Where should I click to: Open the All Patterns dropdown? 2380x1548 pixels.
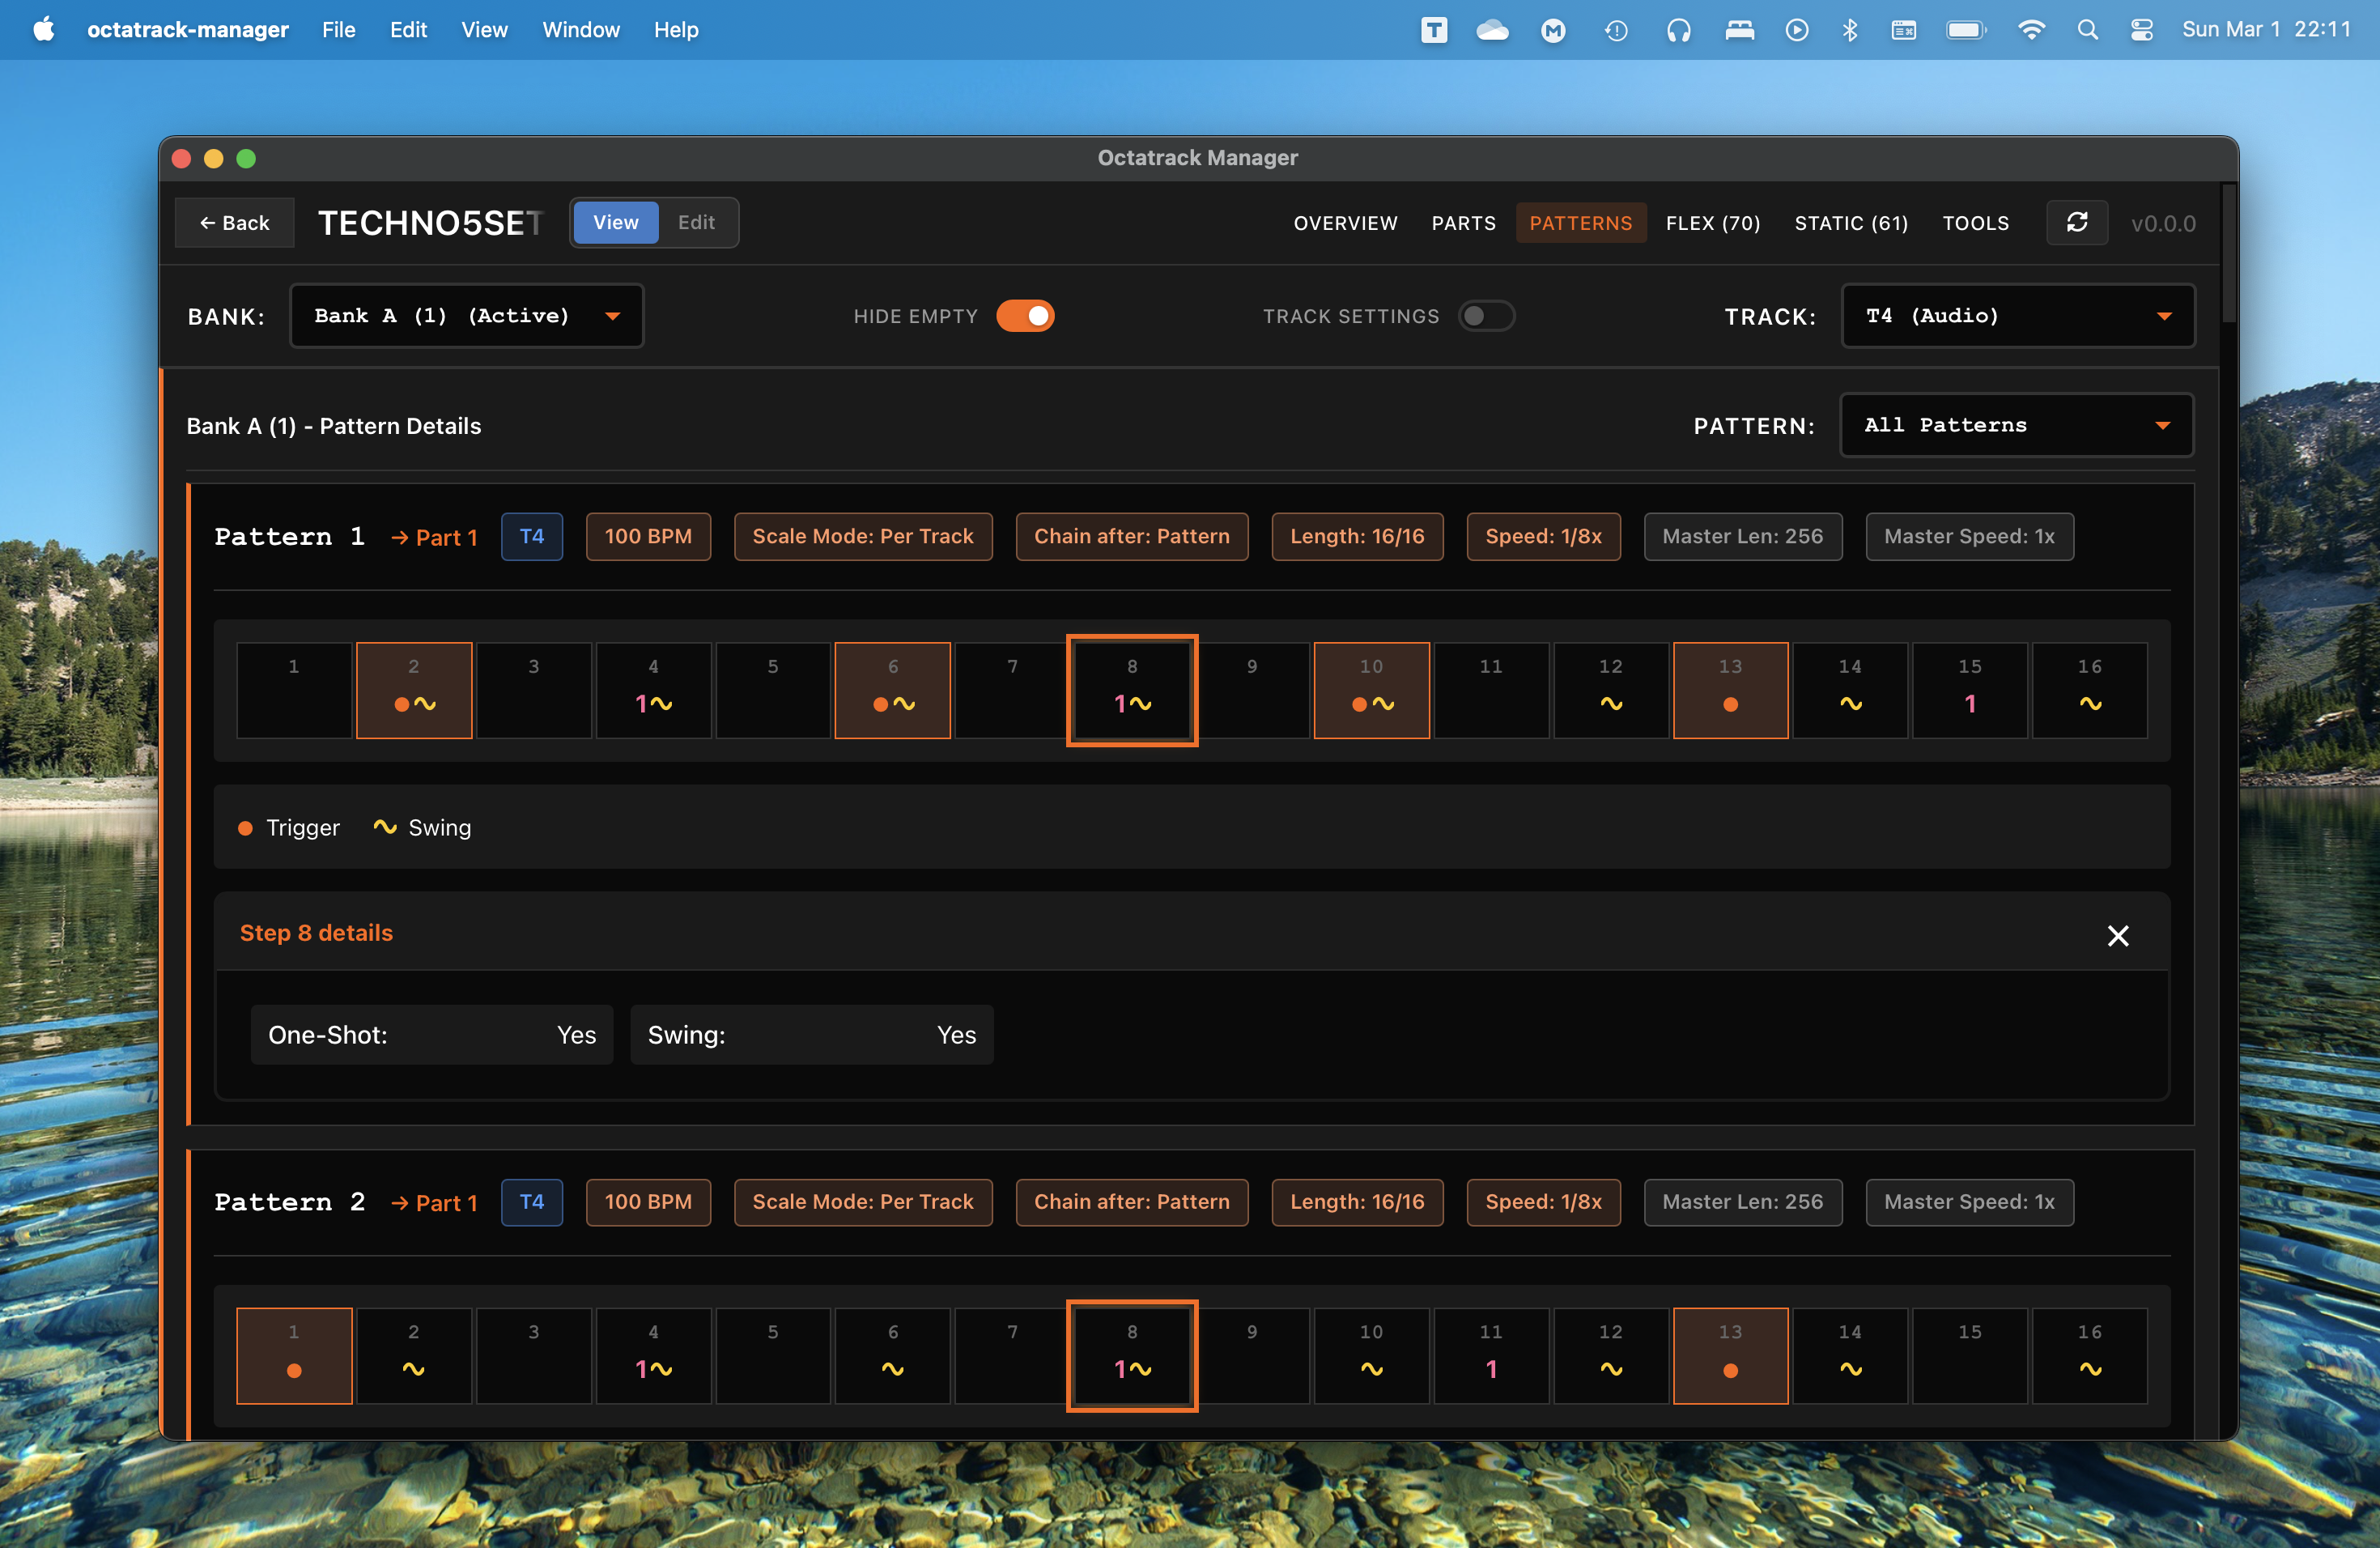click(x=2016, y=425)
